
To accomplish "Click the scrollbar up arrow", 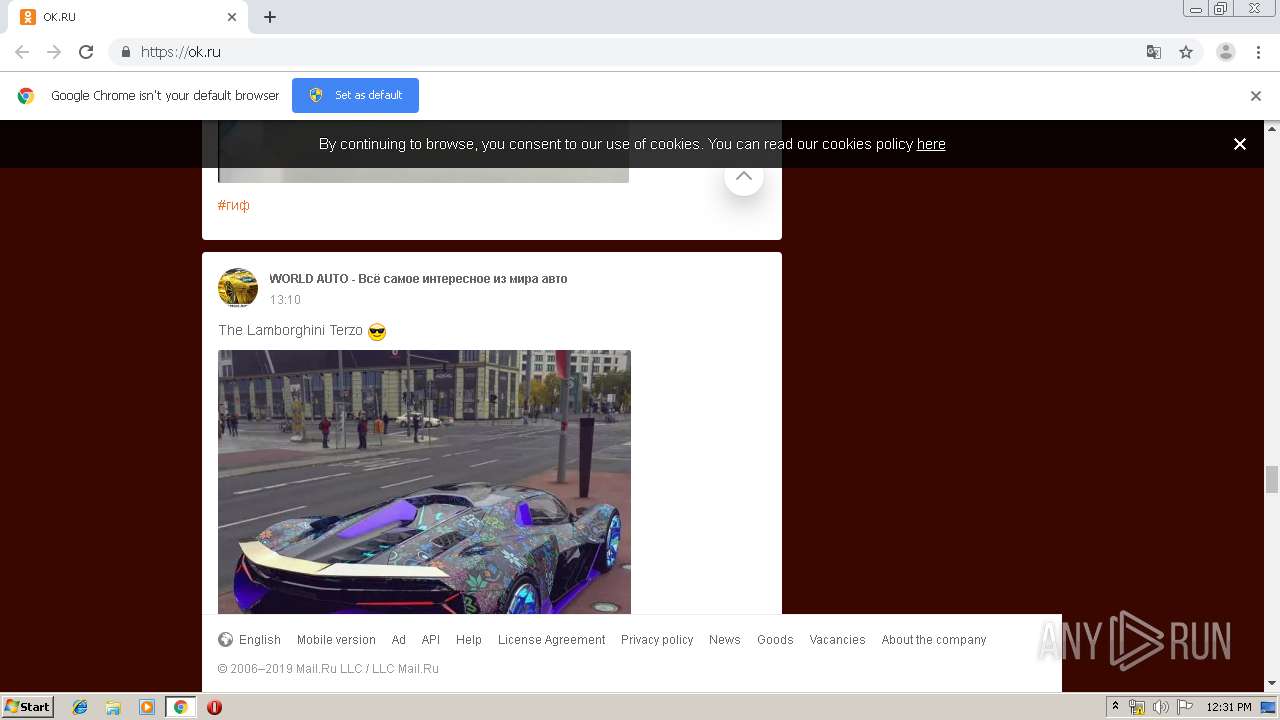I will click(x=1272, y=128).
